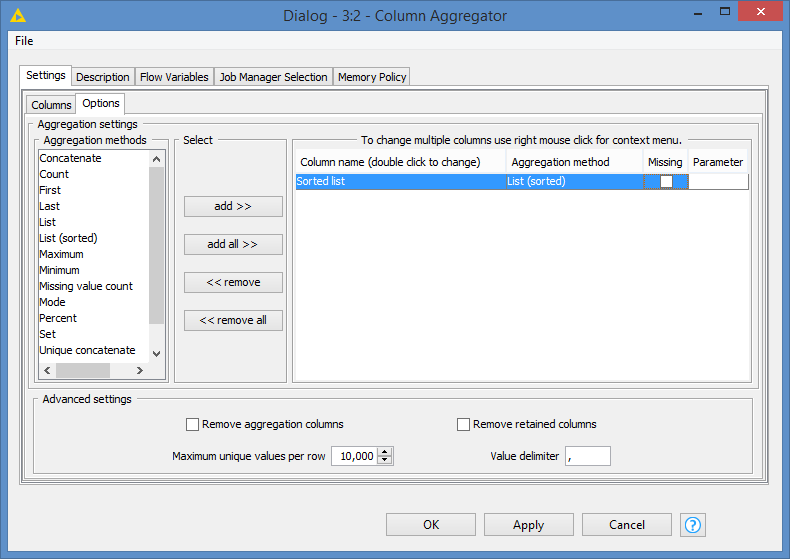Switch to the Columns tab

click(x=51, y=105)
